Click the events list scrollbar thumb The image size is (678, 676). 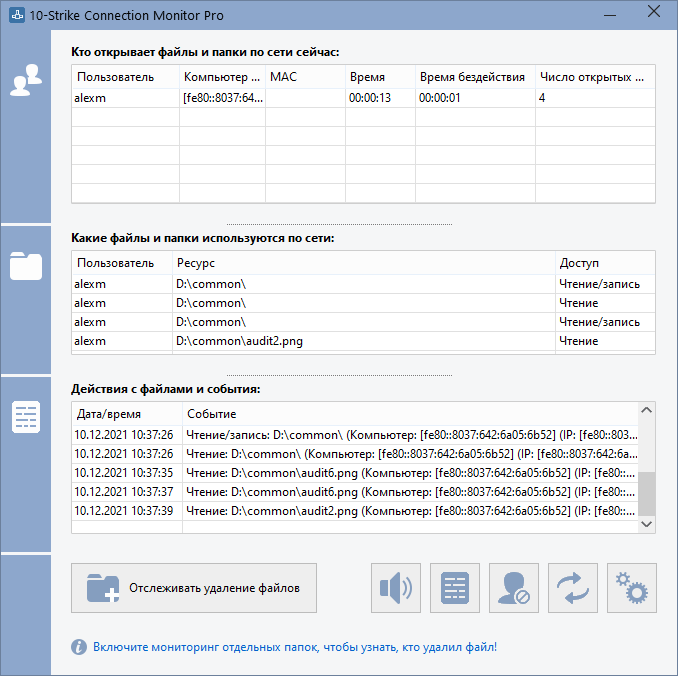pyautogui.click(x=646, y=494)
